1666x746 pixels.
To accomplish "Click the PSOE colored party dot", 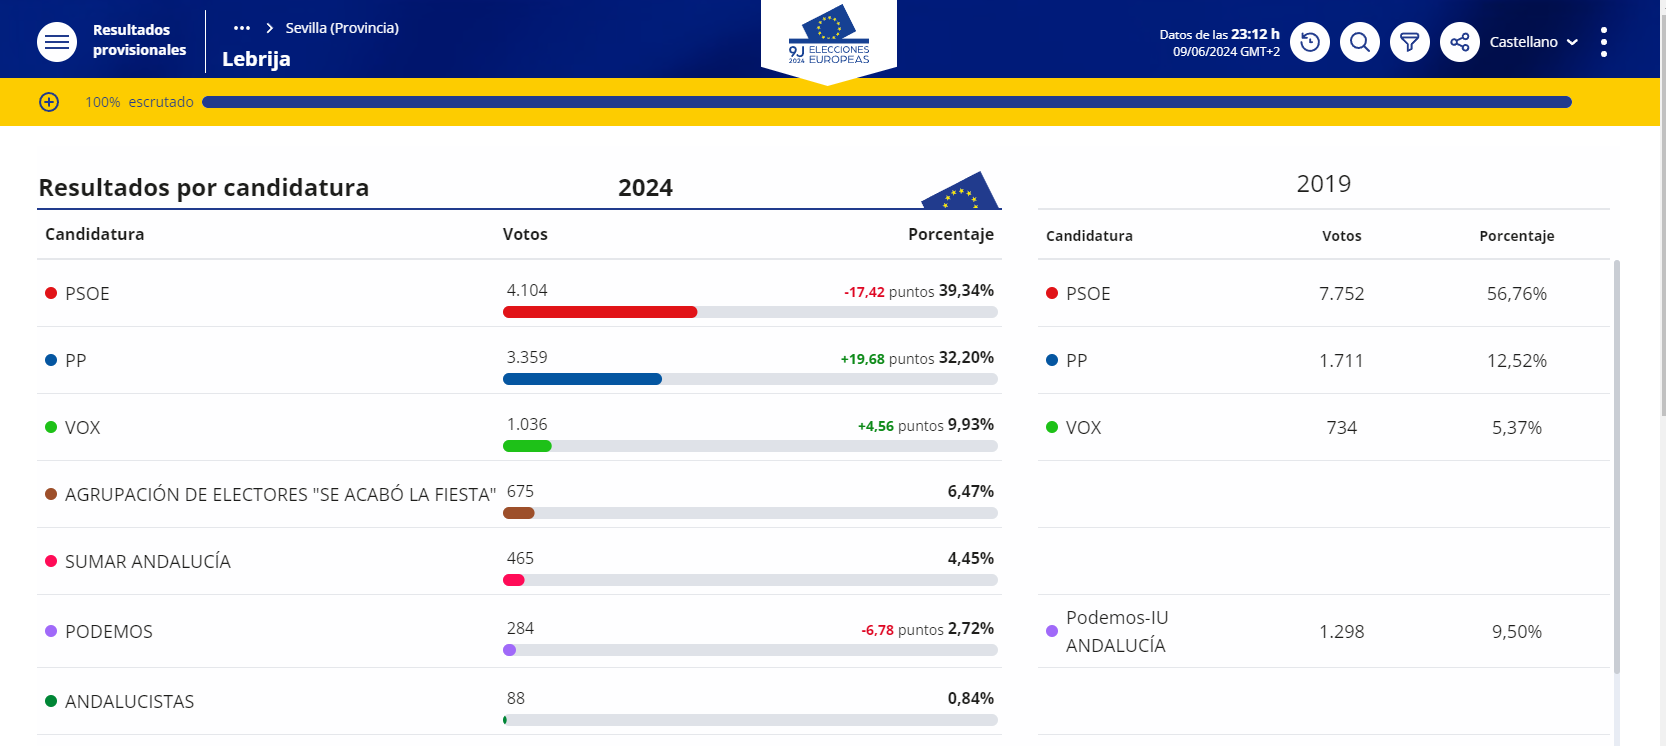I will tap(50, 293).
